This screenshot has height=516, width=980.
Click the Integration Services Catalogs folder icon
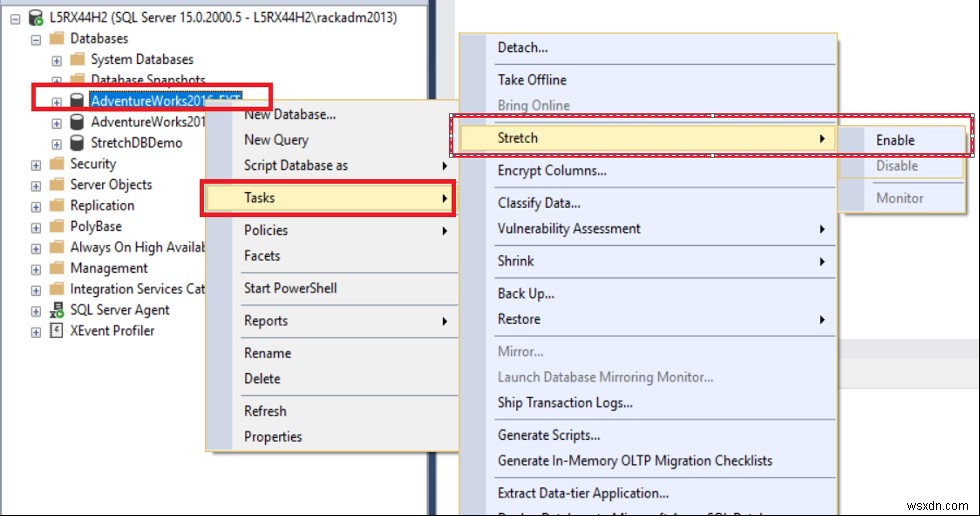pyautogui.click(x=57, y=289)
